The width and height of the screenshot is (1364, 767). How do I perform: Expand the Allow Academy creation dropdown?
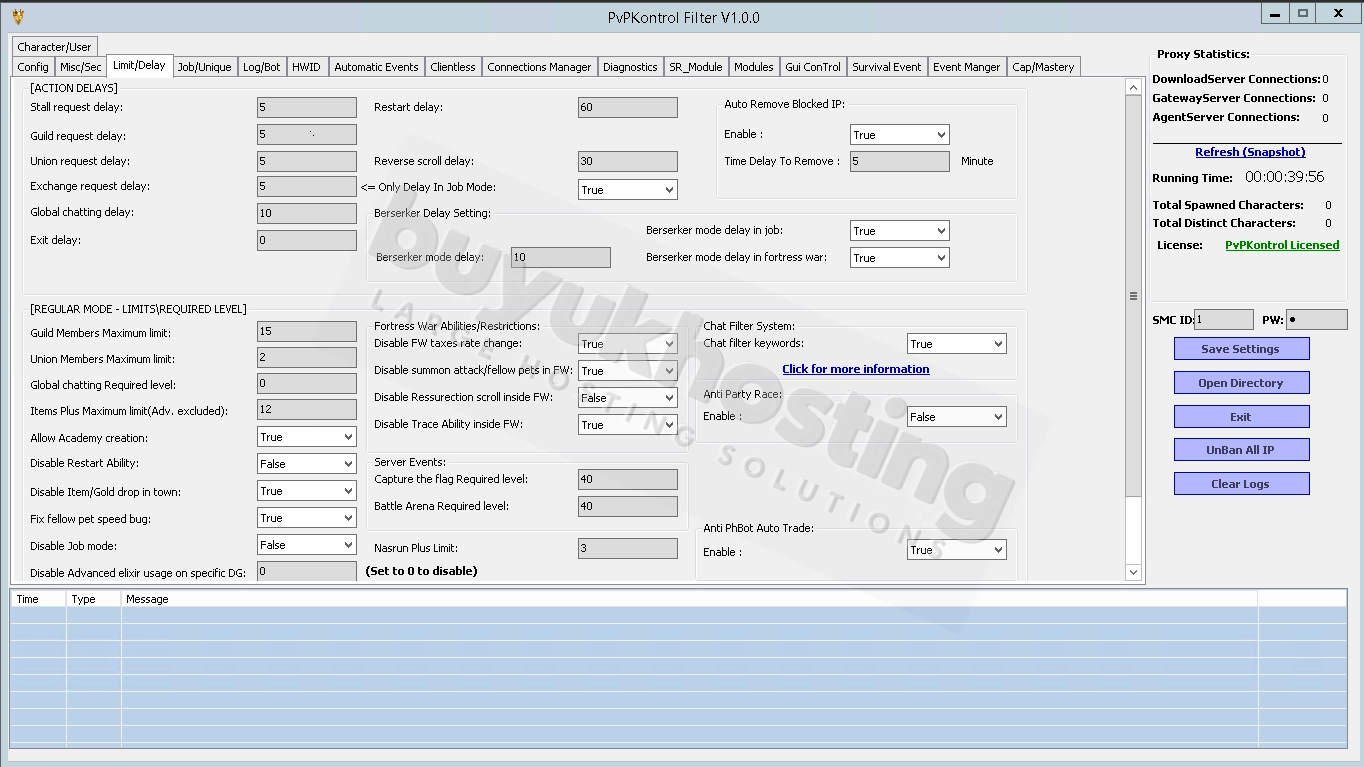tap(306, 437)
